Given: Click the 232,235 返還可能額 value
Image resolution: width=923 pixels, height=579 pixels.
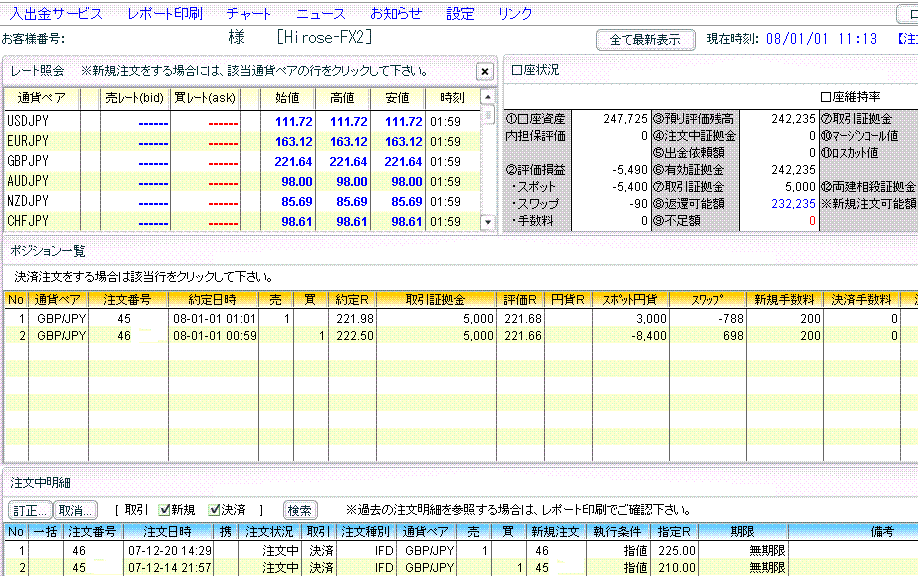Looking at the screenshot, I should tap(793, 204).
